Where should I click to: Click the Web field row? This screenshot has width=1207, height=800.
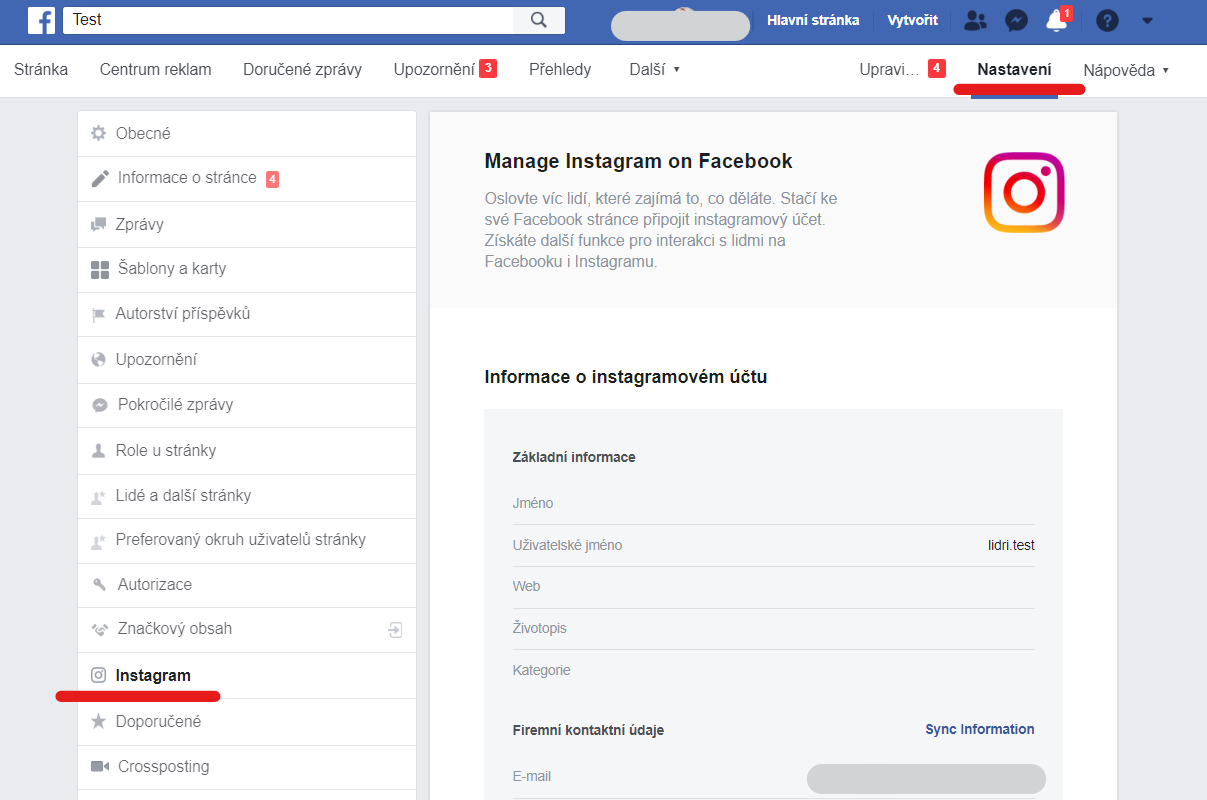(x=773, y=587)
